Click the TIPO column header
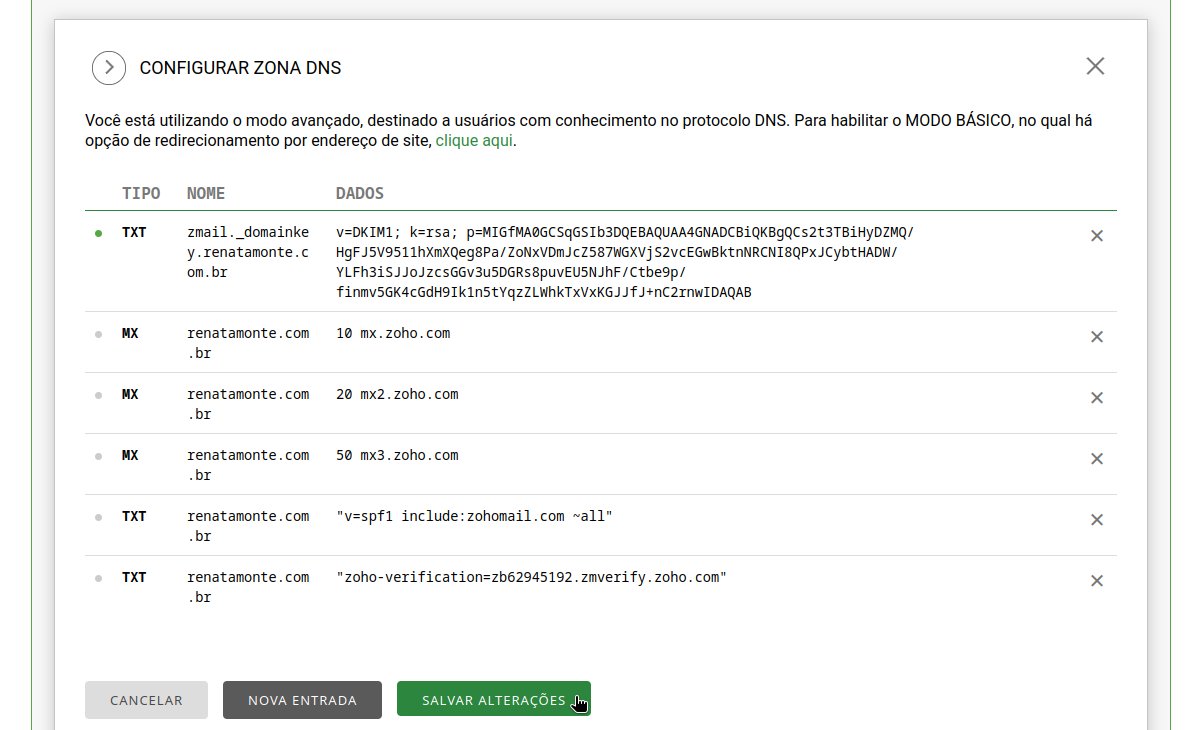The width and height of the screenshot is (1200, 730). coord(141,193)
